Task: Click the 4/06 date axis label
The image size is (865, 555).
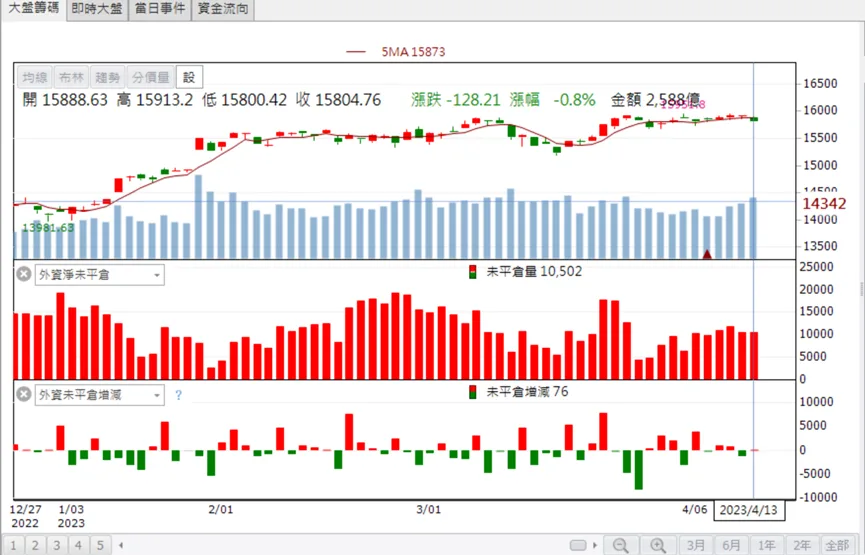Action: click(695, 509)
